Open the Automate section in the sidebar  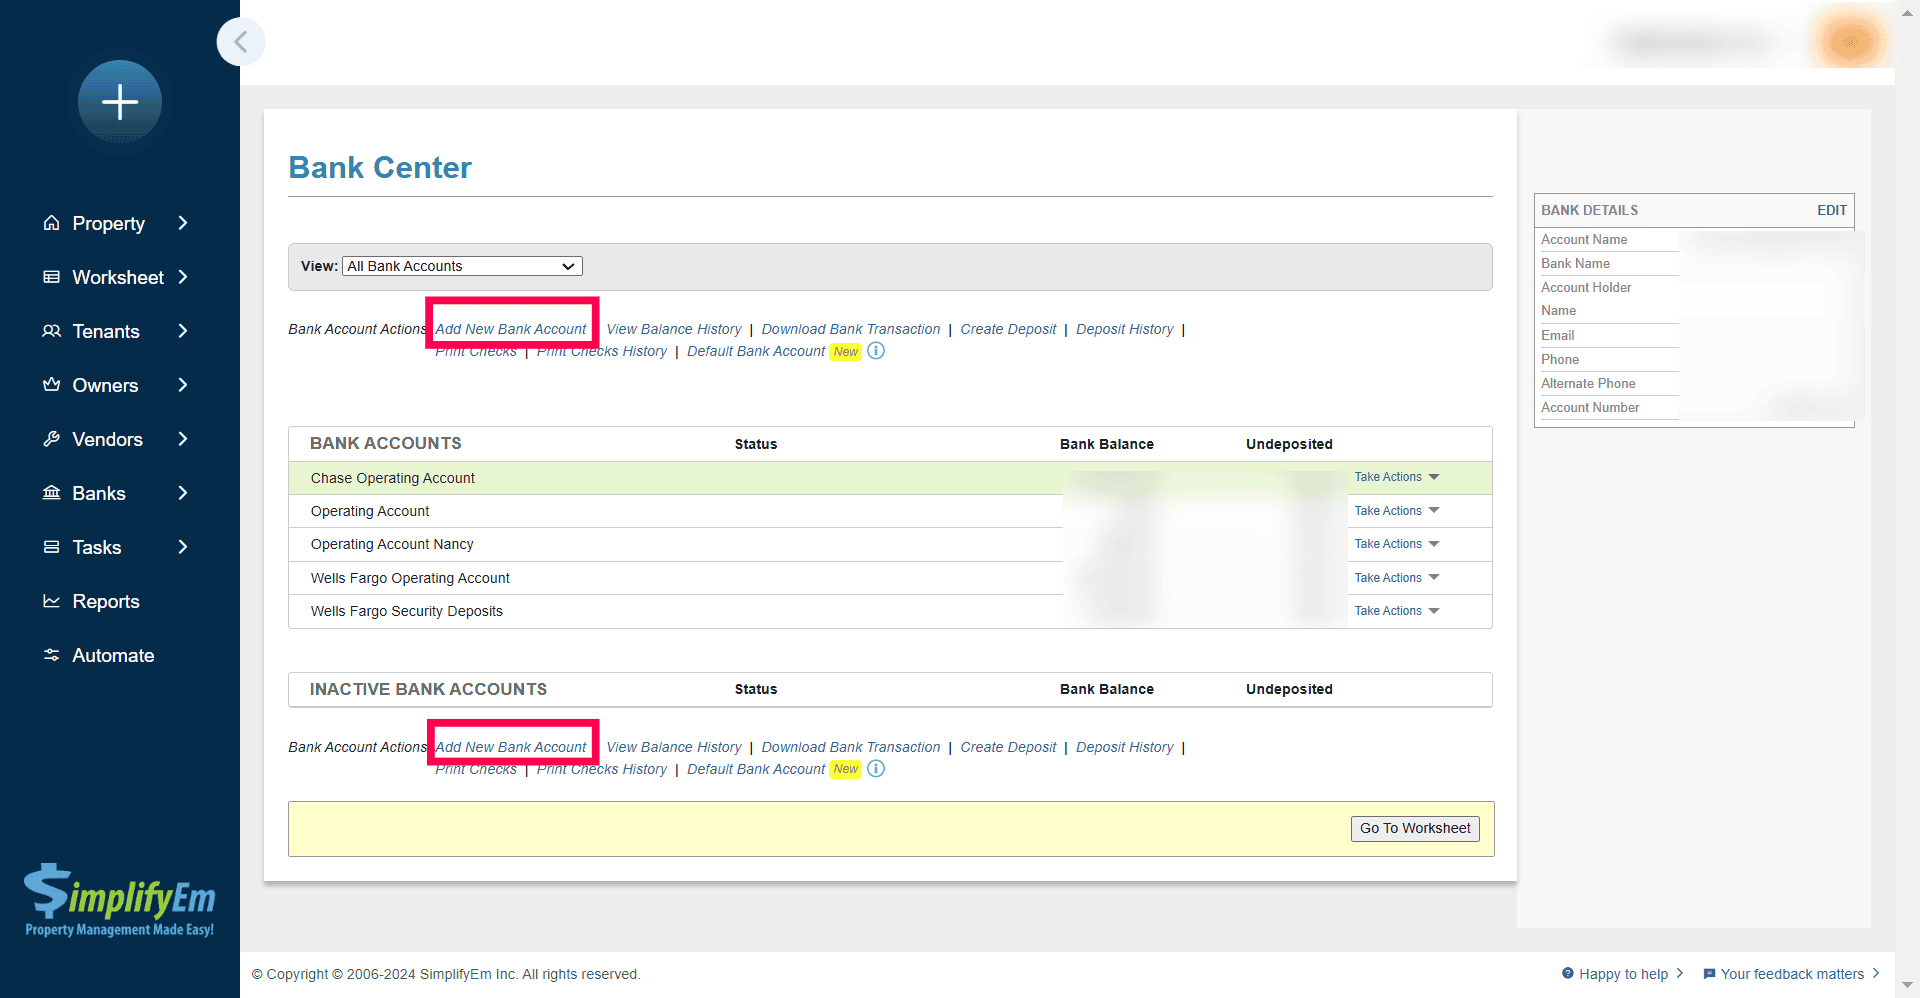(x=113, y=656)
